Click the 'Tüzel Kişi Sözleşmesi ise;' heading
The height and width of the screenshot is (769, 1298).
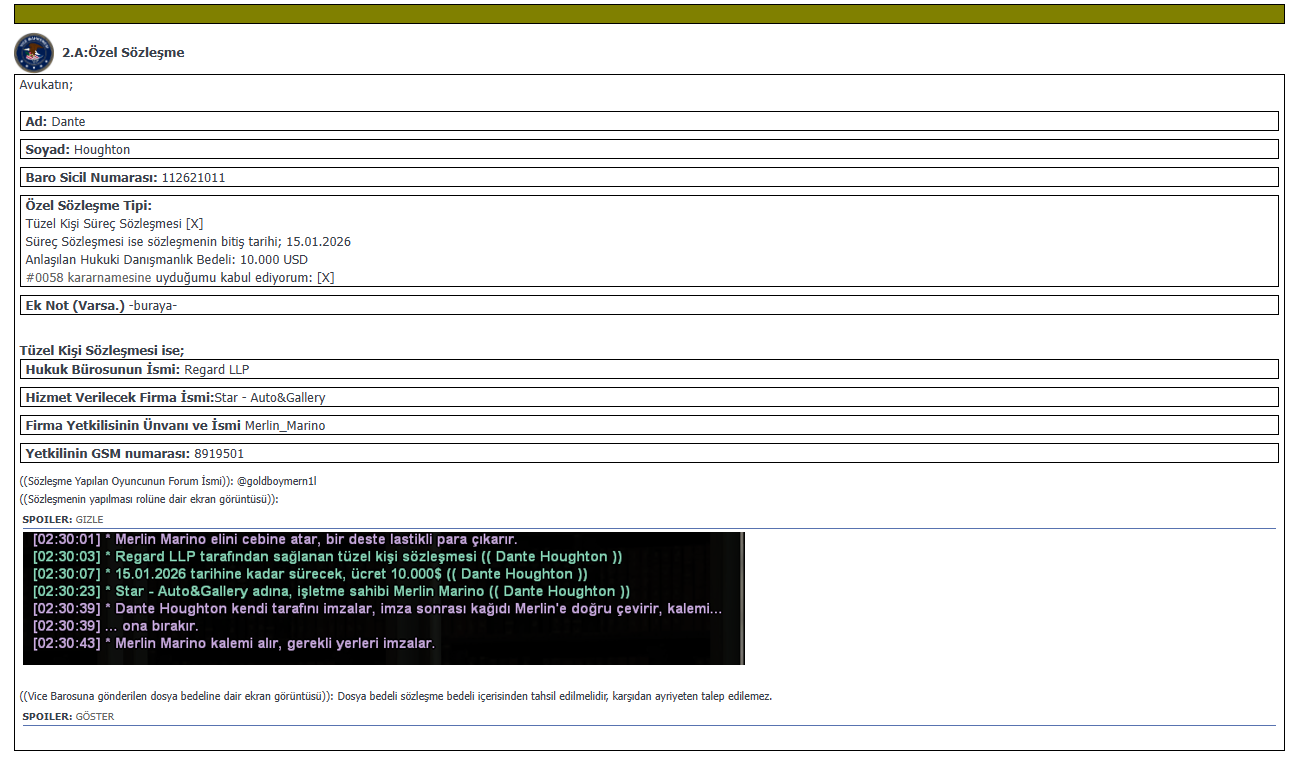point(102,351)
